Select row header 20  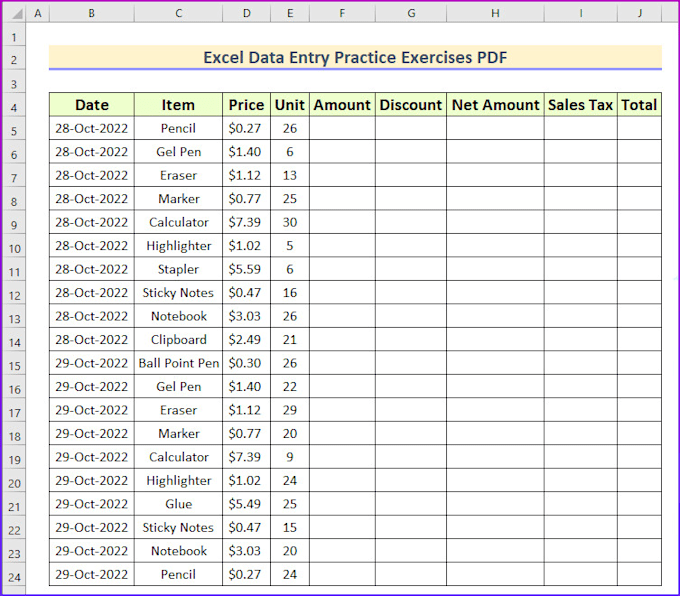tap(13, 482)
